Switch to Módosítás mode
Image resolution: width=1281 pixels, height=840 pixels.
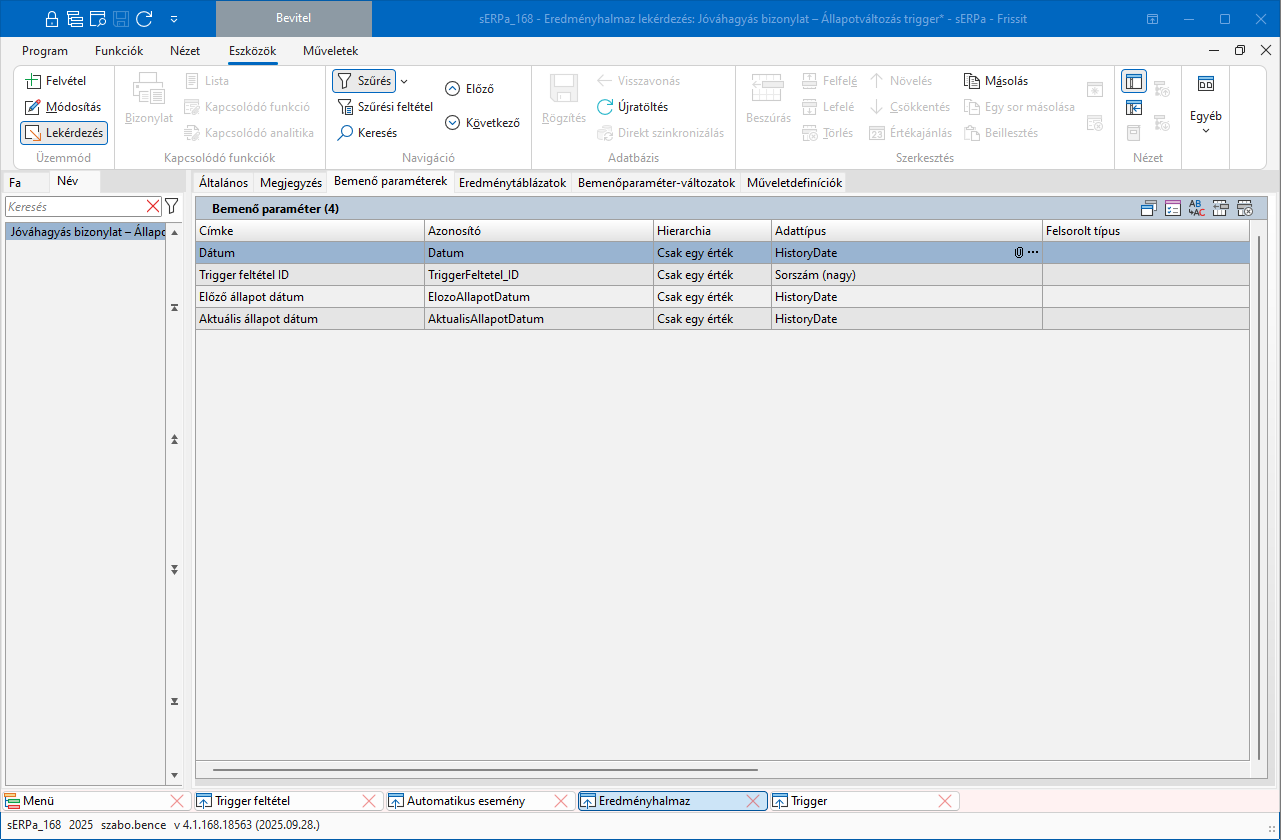pos(64,107)
